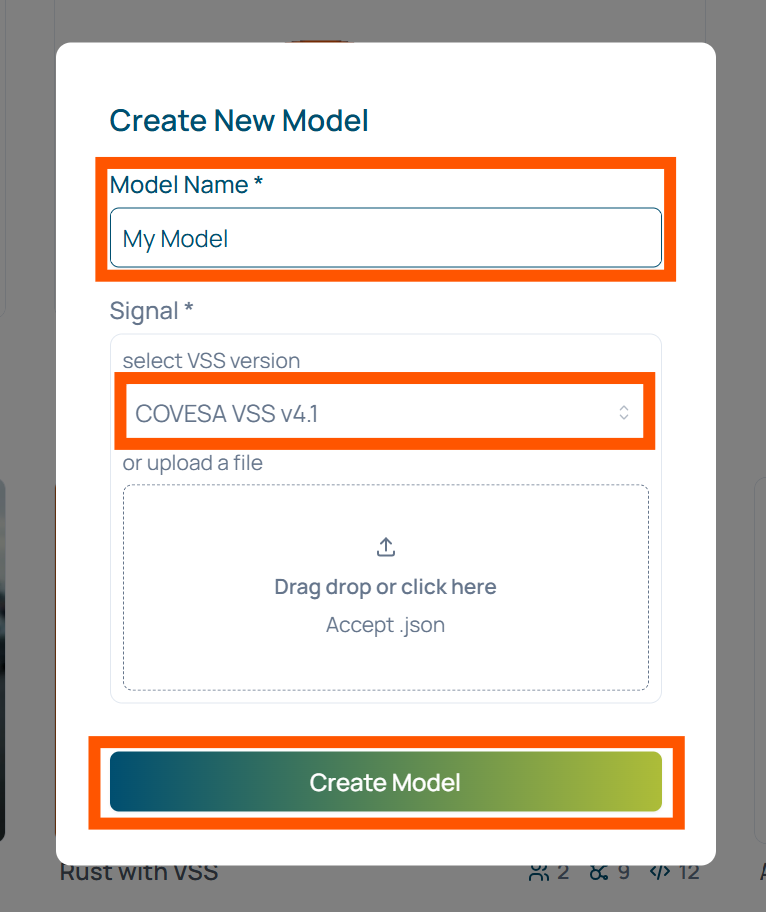
Task: Click the 'Signal *' label
Action: (x=151, y=311)
